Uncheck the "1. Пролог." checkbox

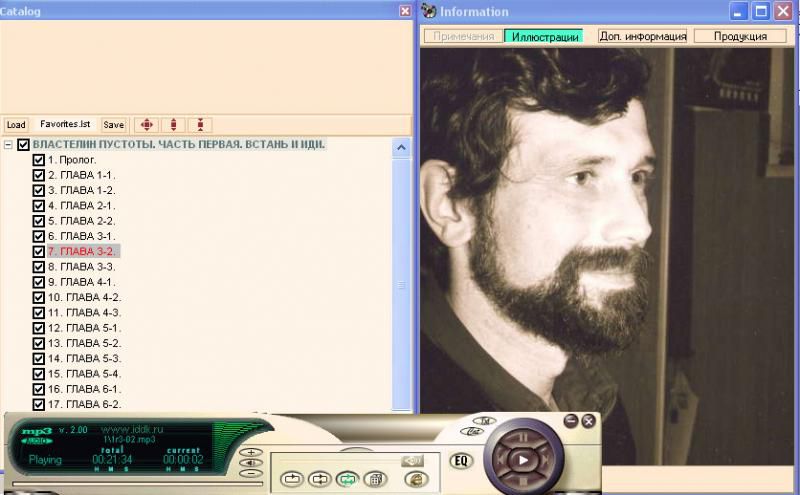click(x=39, y=160)
